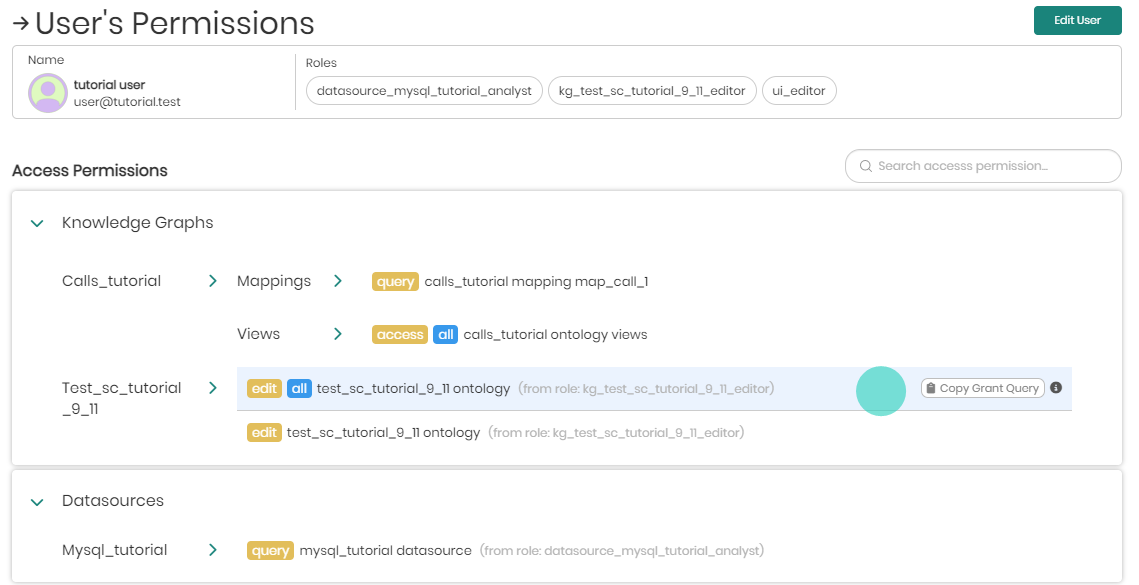Screen dimensions: 1139x585
Task: Click the mysql_tutorial datasource permission row
Action: 385,550
